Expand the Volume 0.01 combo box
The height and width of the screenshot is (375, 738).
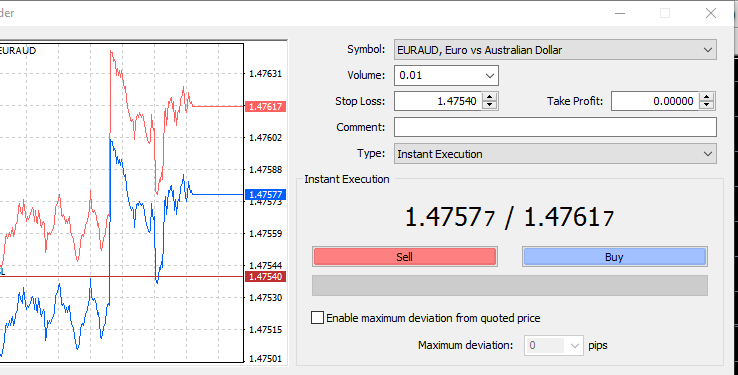[446, 75]
